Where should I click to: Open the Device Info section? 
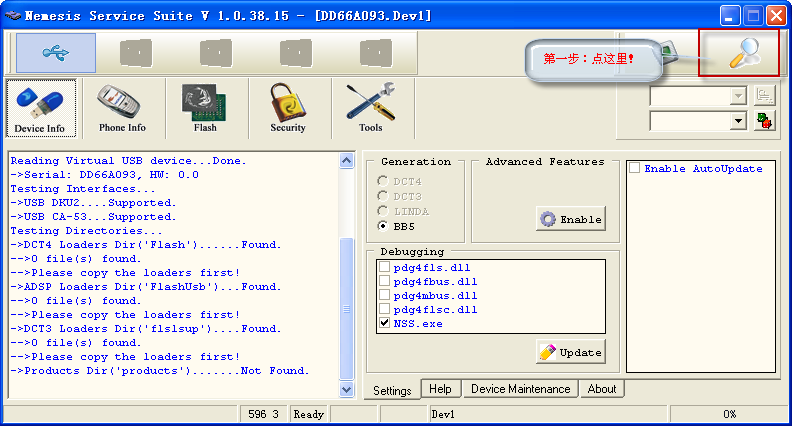(x=40, y=108)
